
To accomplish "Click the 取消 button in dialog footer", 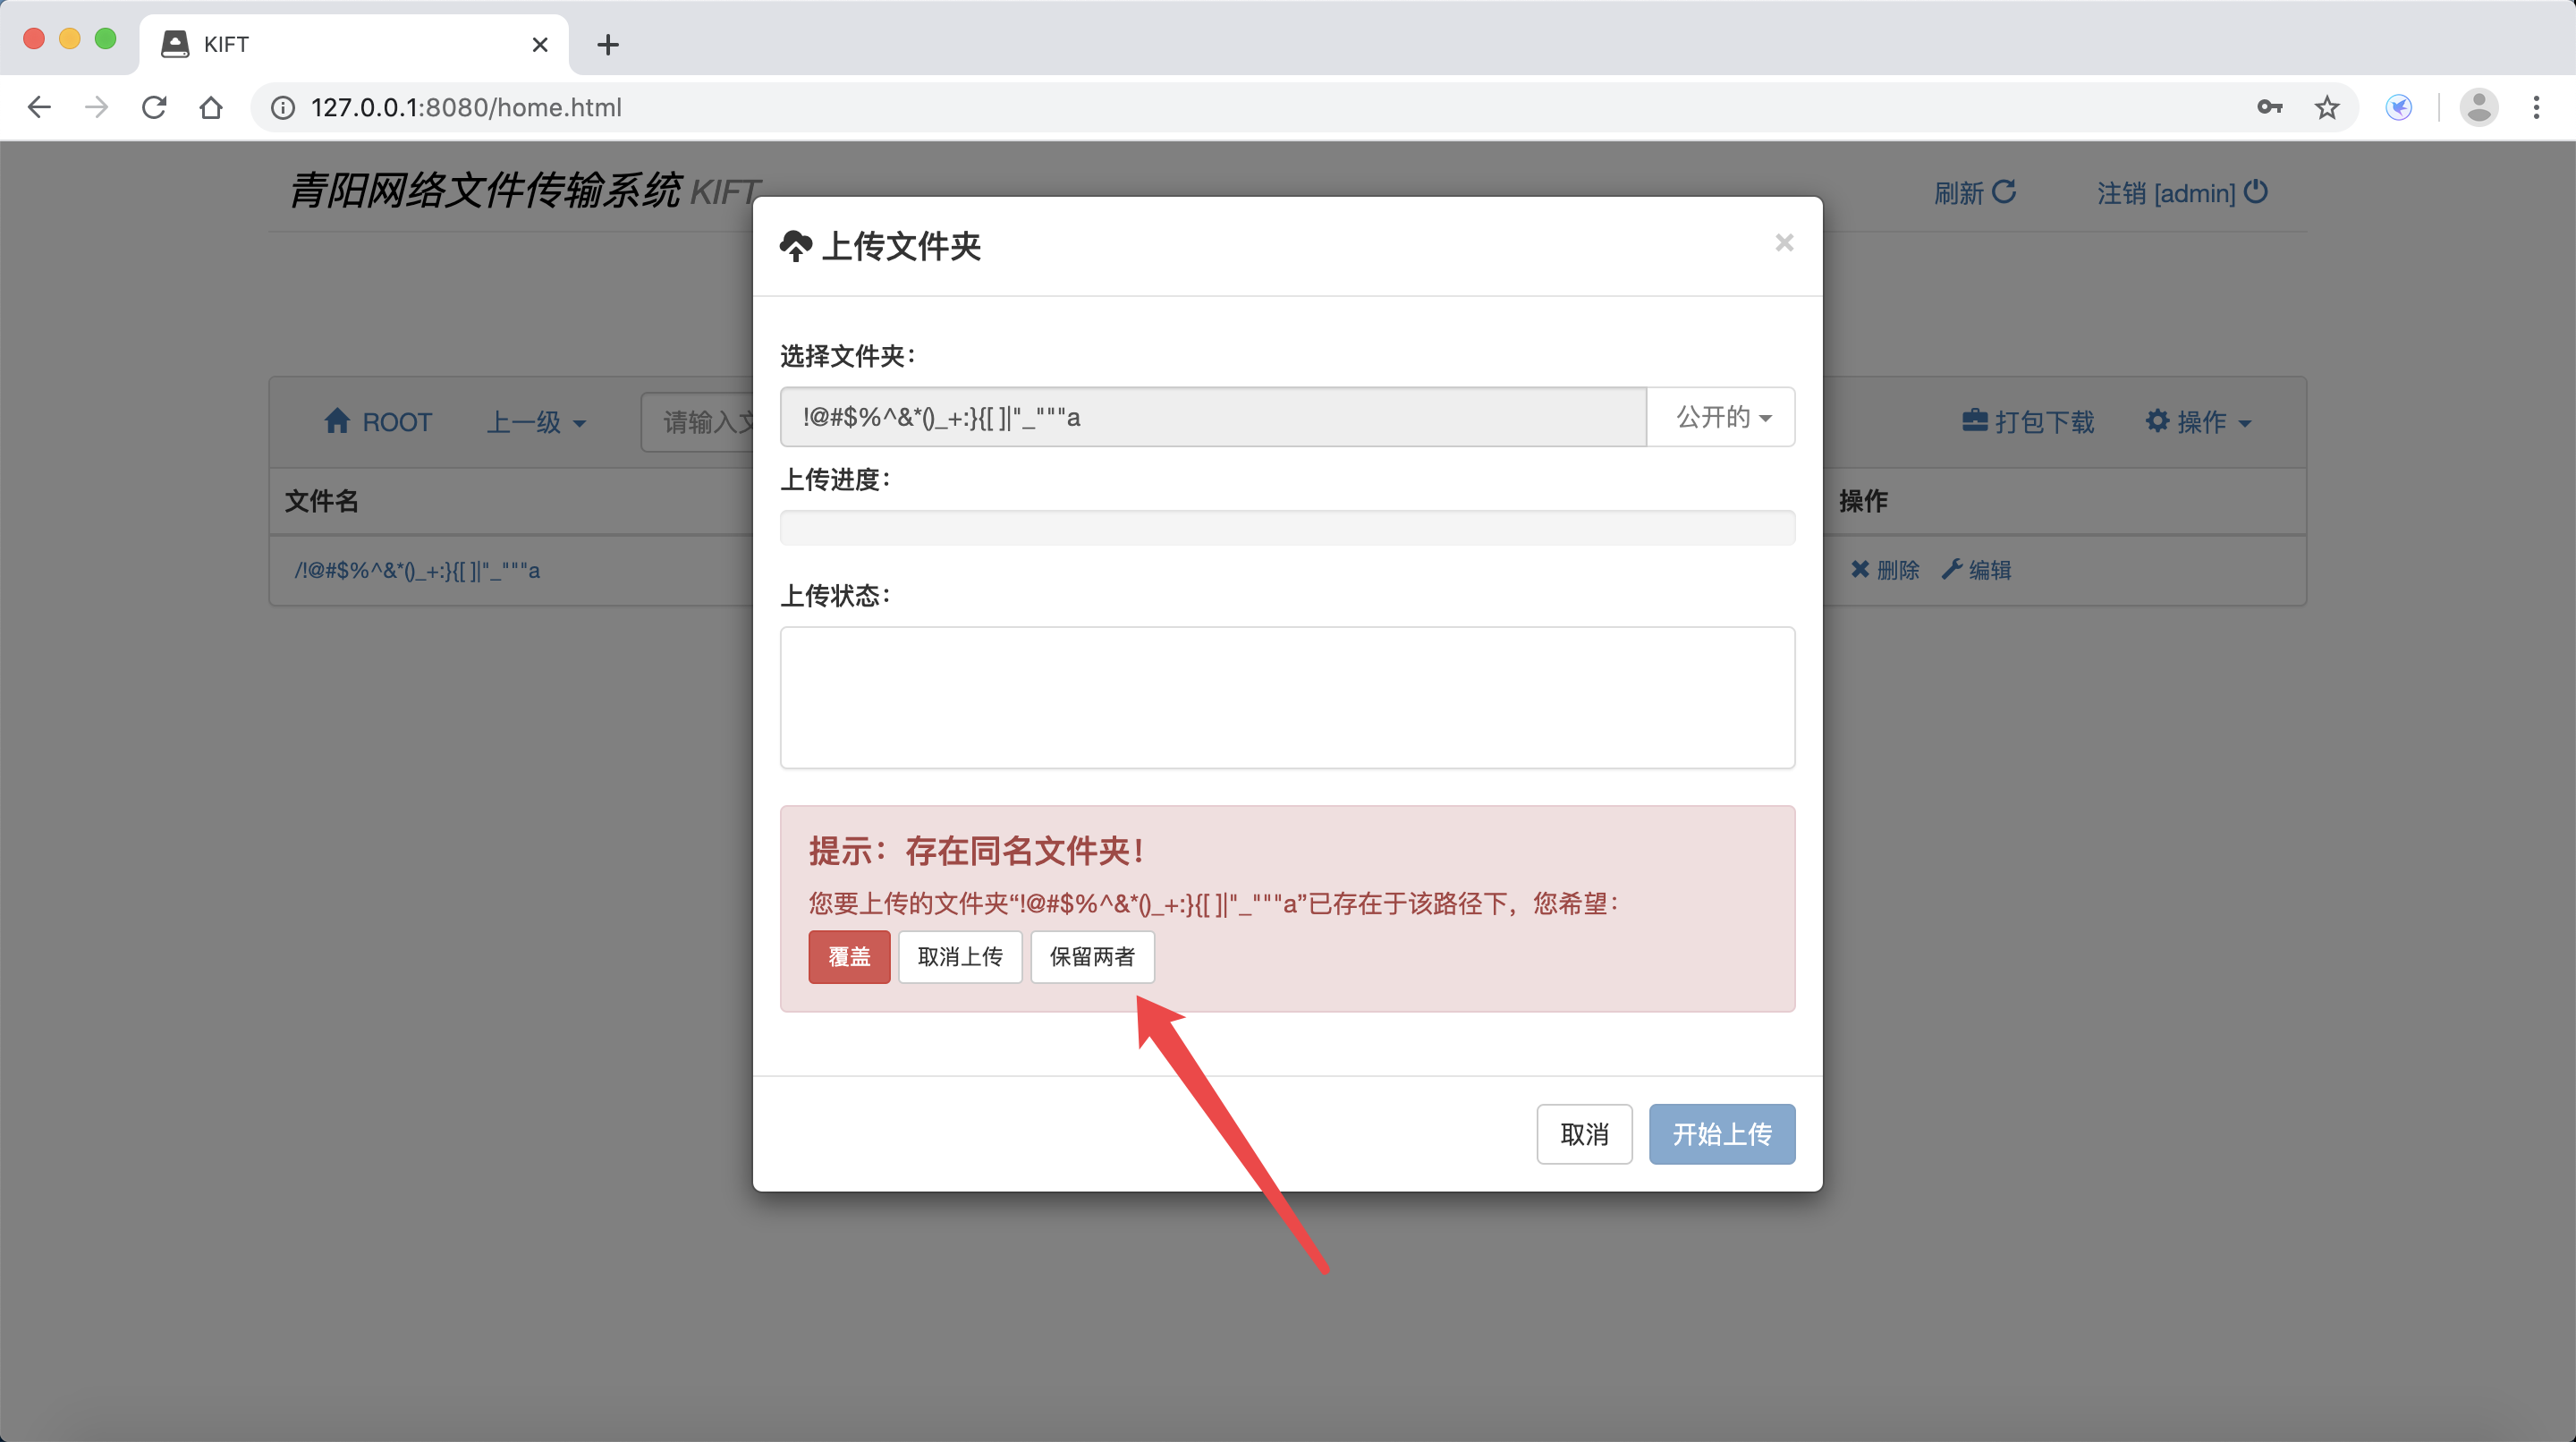I will 1584,1134.
